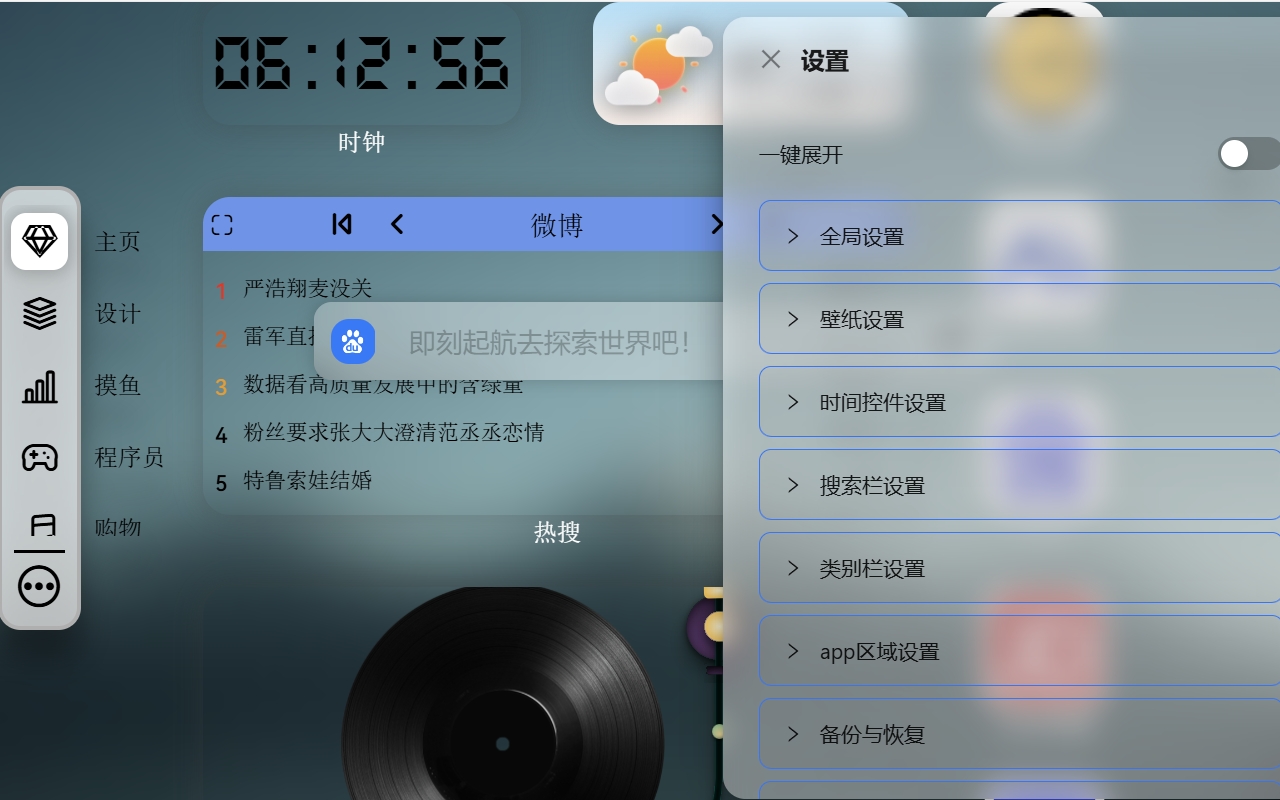
Task: Expand the 壁纸设置 section
Action: [1019, 319]
